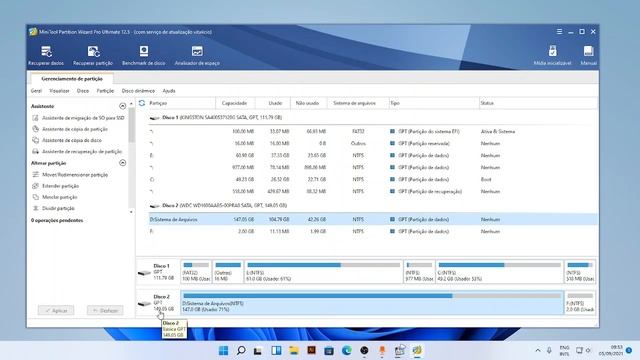This screenshot has height=360, width=640.
Task: Click the Desfazer button
Action: (105, 311)
